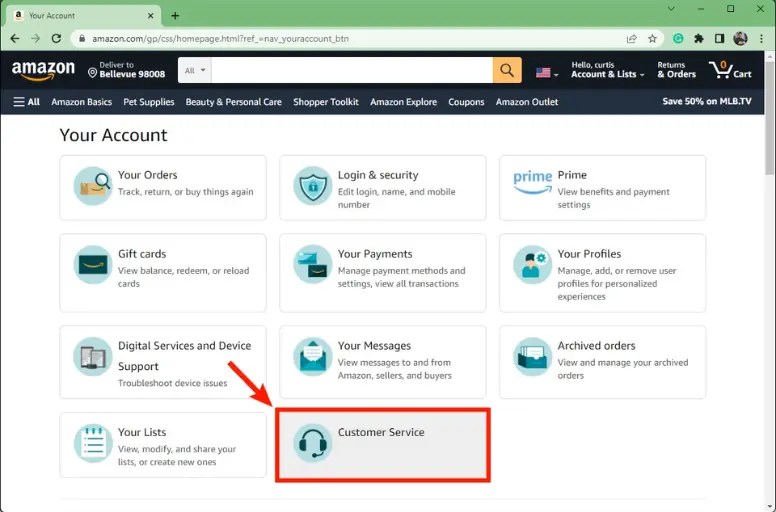The height and width of the screenshot is (512, 776).
Task: Click 'View benefits and payment settings' text
Action: 614,198
